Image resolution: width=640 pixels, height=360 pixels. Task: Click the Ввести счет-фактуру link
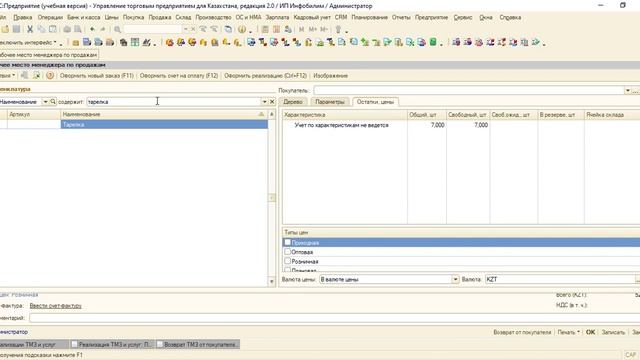click(56, 306)
